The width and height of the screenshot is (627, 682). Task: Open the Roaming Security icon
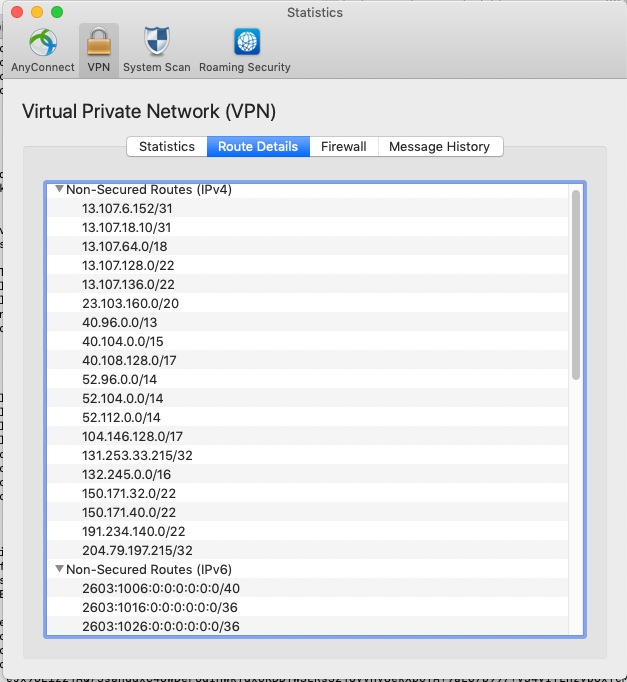click(245, 43)
